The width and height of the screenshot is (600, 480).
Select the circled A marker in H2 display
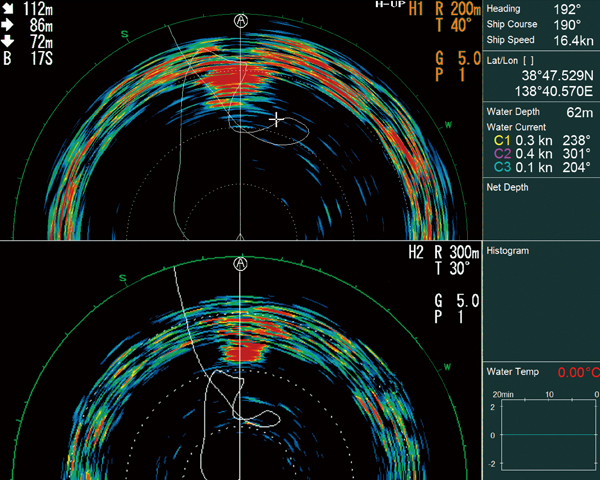pos(240,263)
